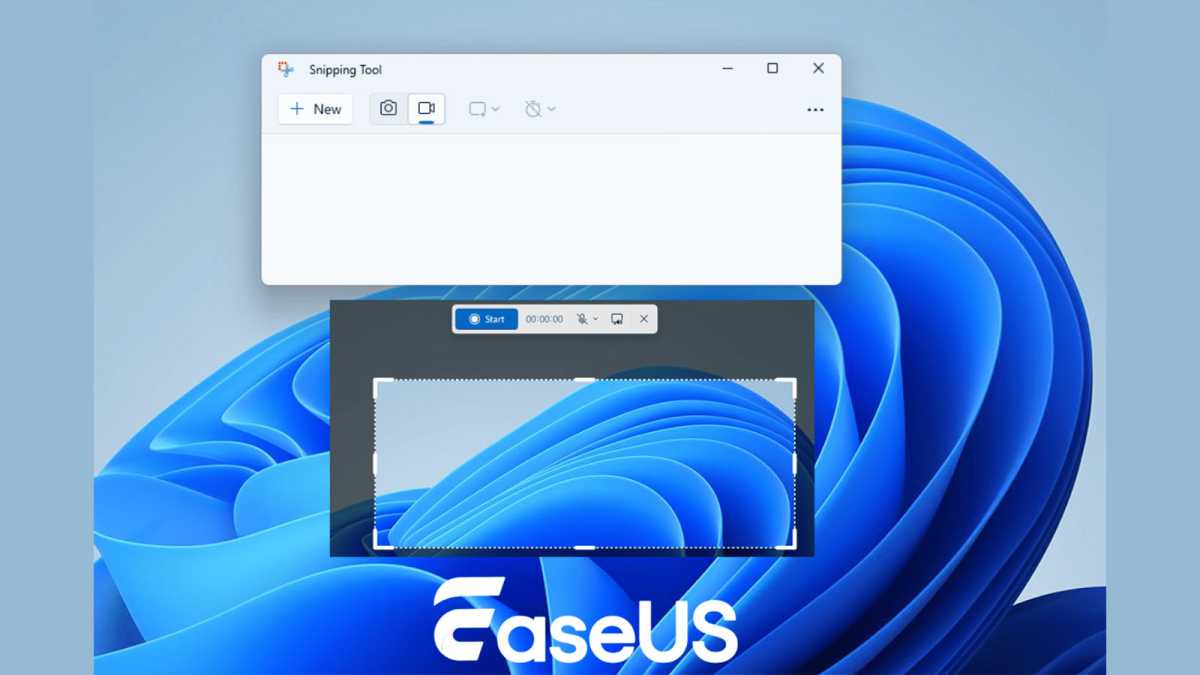Switch to Snip (camera) mode
This screenshot has width=1200, height=675.
389,108
